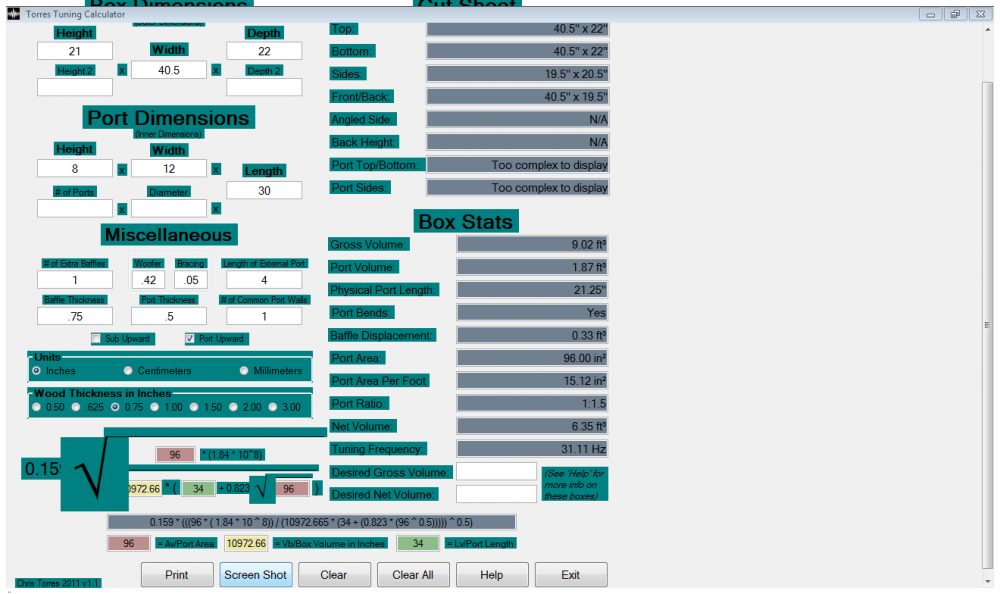Click the Torres Tuning Calculator title bar icon

[13, 13]
